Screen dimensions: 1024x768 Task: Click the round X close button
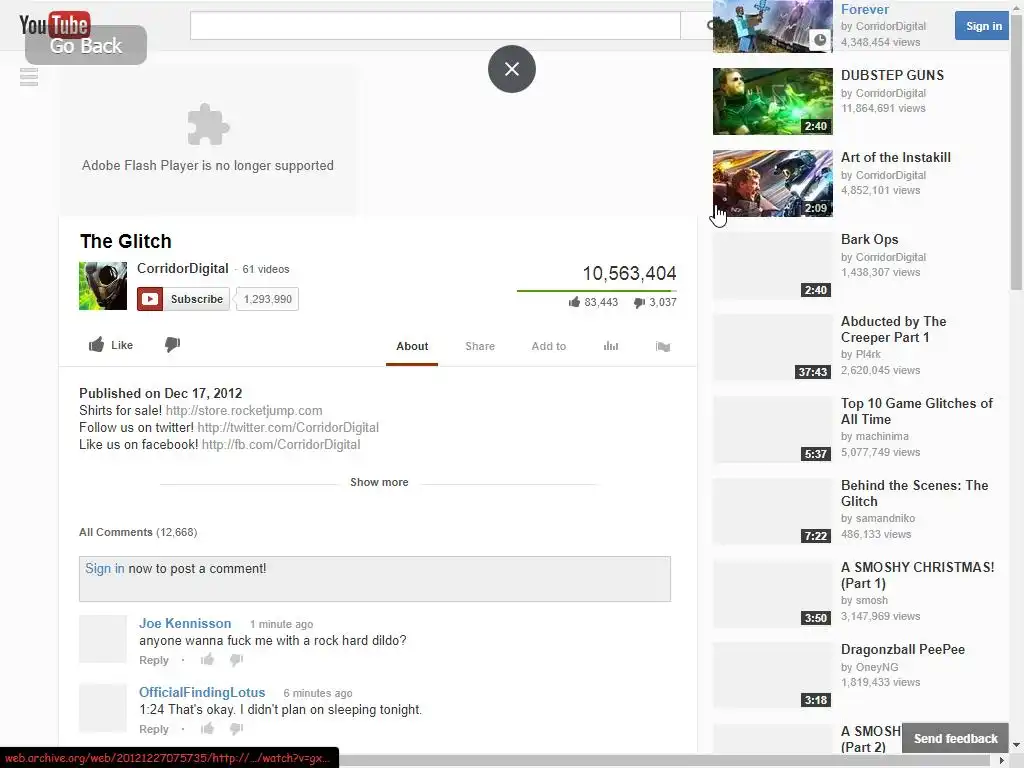511,69
